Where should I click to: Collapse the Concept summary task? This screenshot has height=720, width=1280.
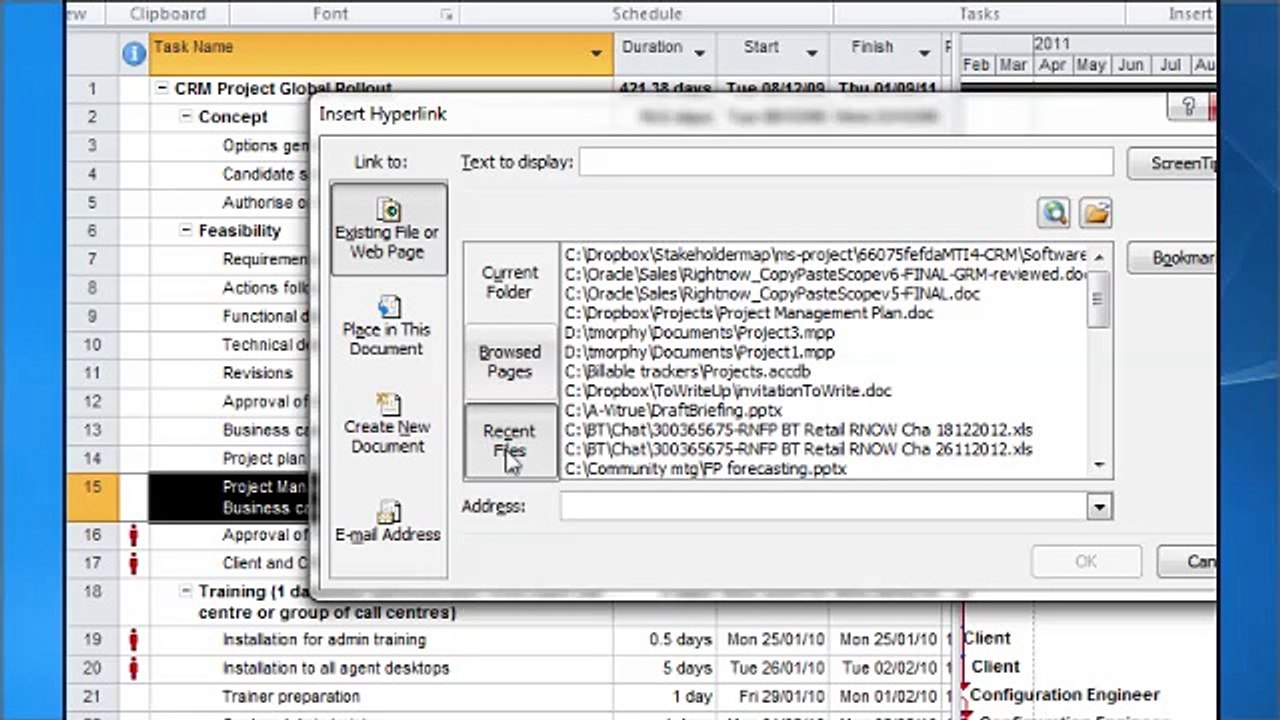(x=186, y=117)
